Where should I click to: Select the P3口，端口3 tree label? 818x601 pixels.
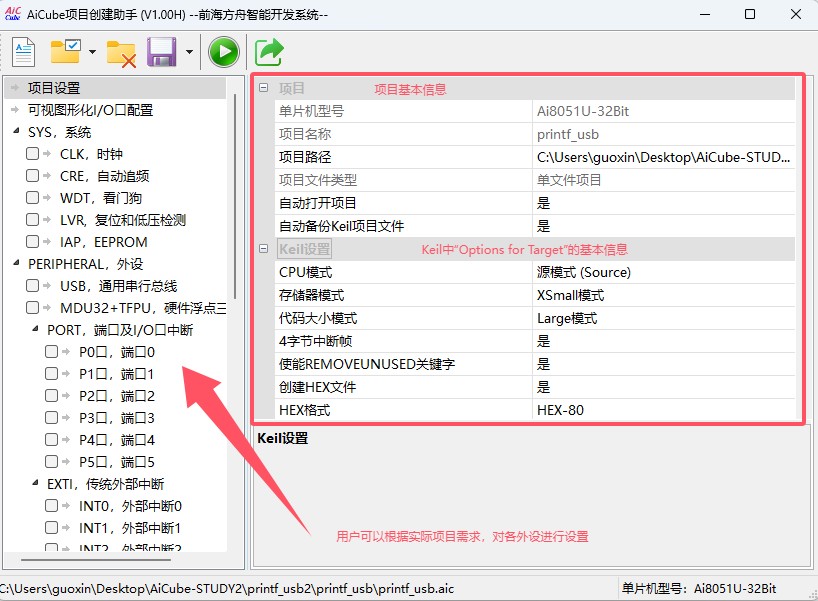click(117, 418)
